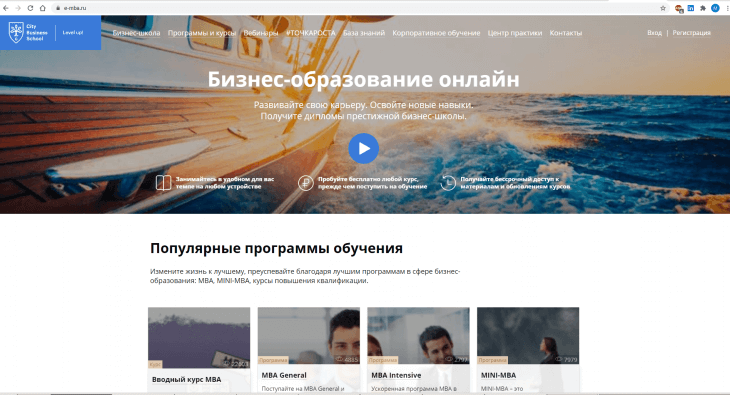Select Корпоративное обучение in navigation

436,33
